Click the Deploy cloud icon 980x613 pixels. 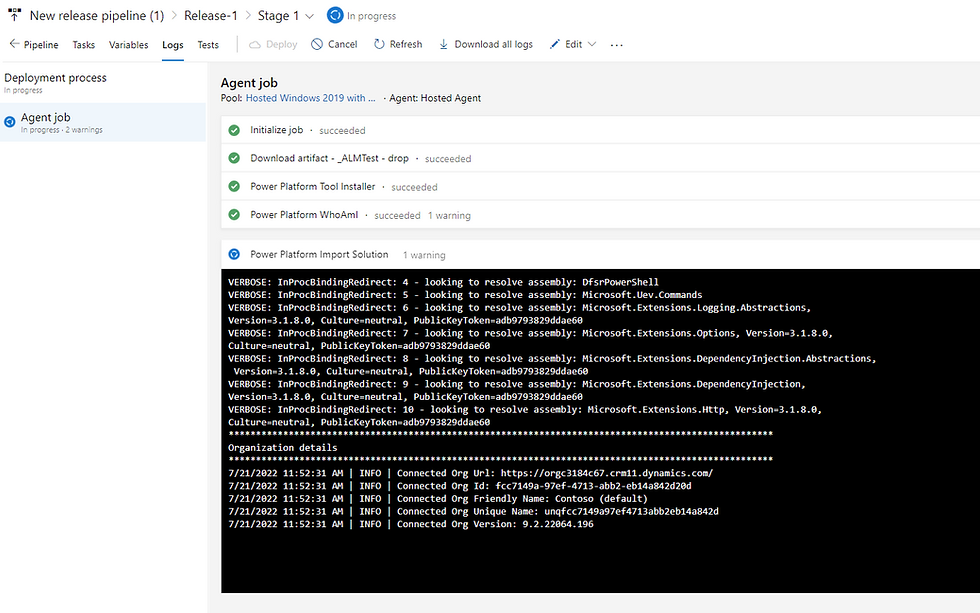pyautogui.click(x=255, y=44)
